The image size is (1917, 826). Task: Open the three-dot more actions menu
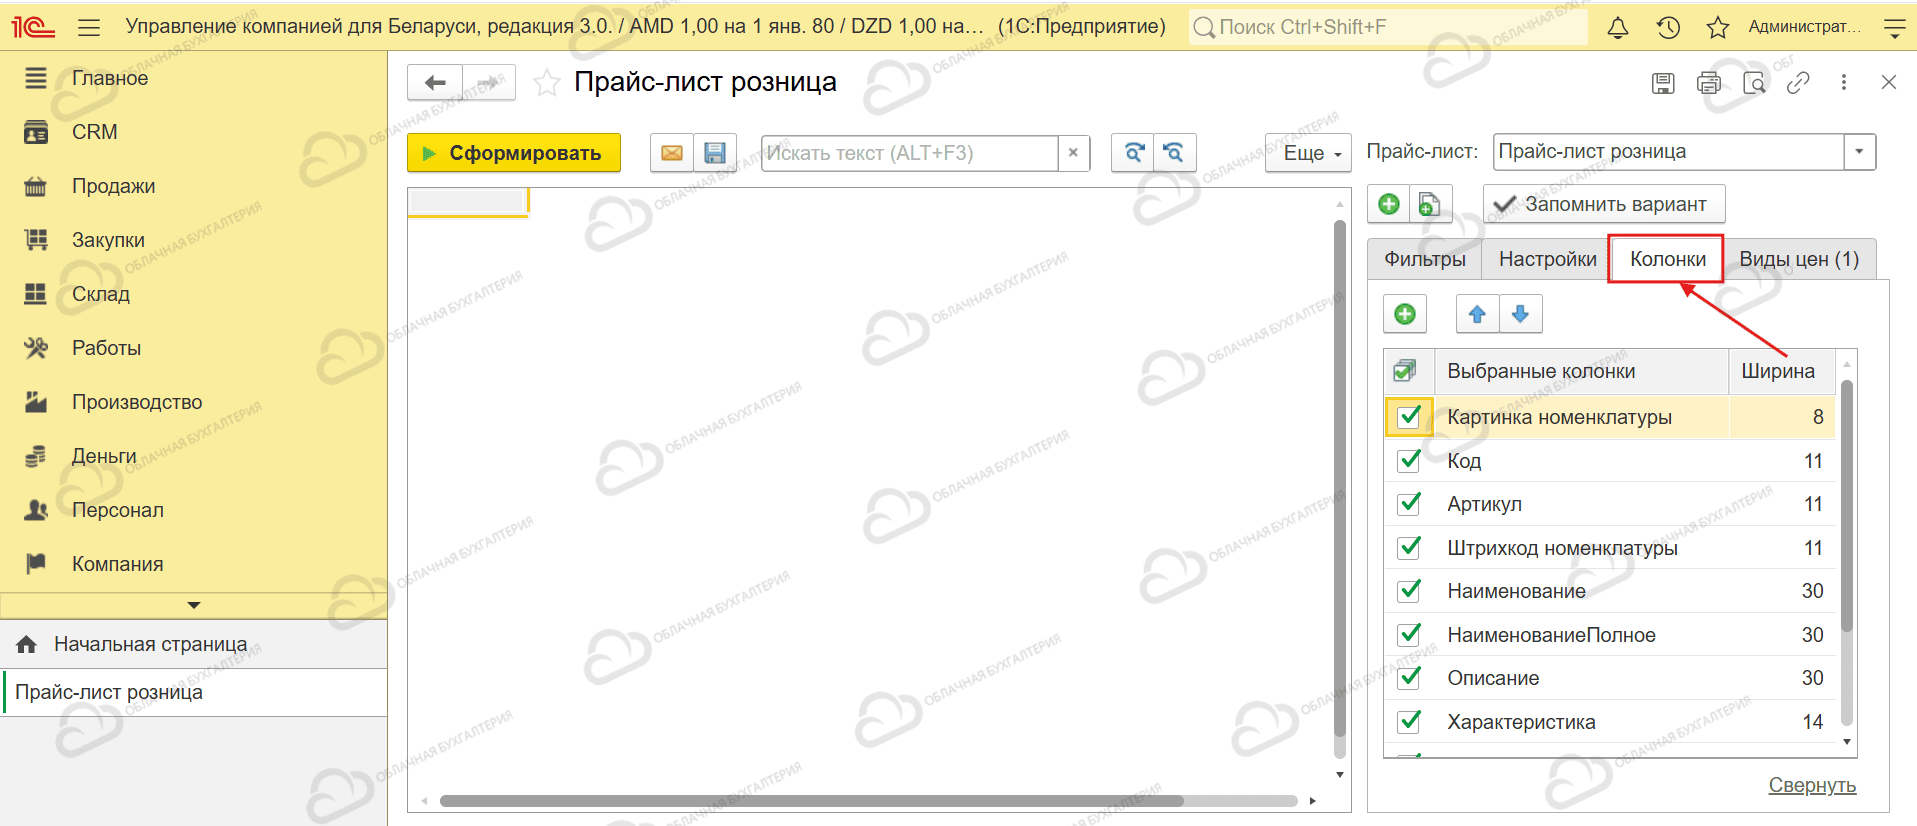tap(1844, 83)
